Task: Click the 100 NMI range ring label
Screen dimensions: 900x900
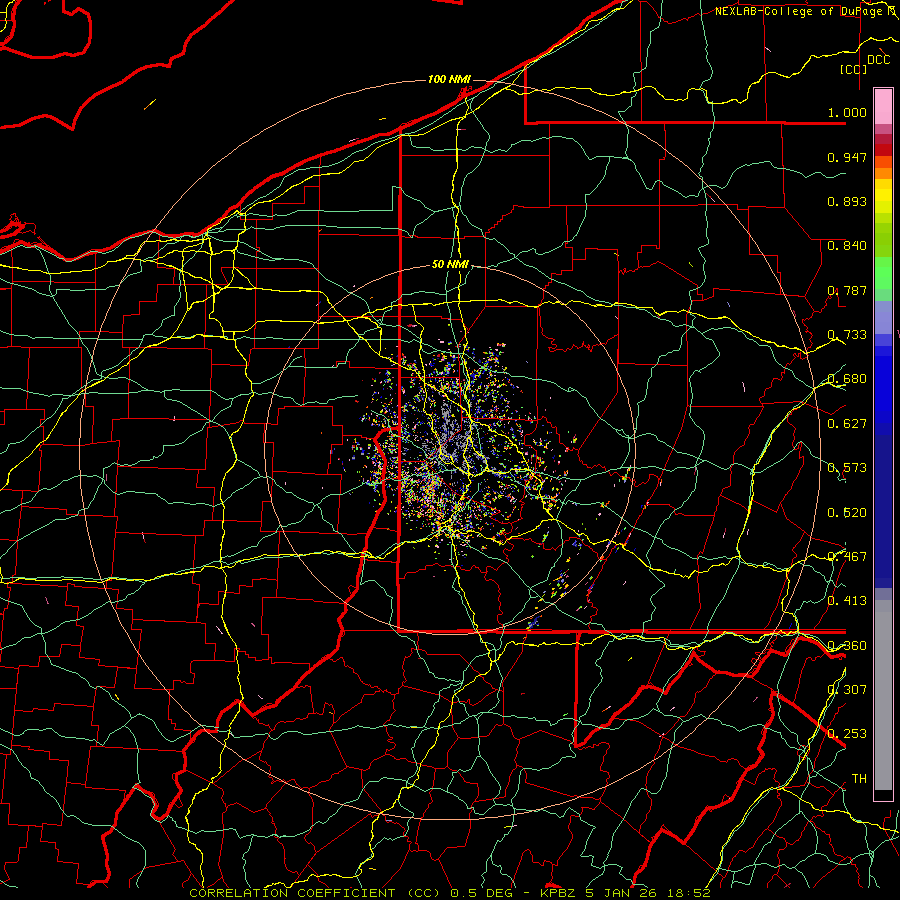Action: 449,79
